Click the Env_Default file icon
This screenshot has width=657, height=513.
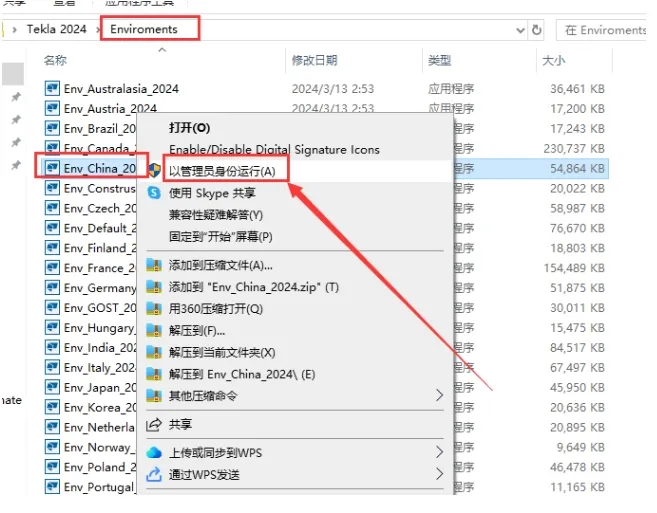tap(52, 228)
